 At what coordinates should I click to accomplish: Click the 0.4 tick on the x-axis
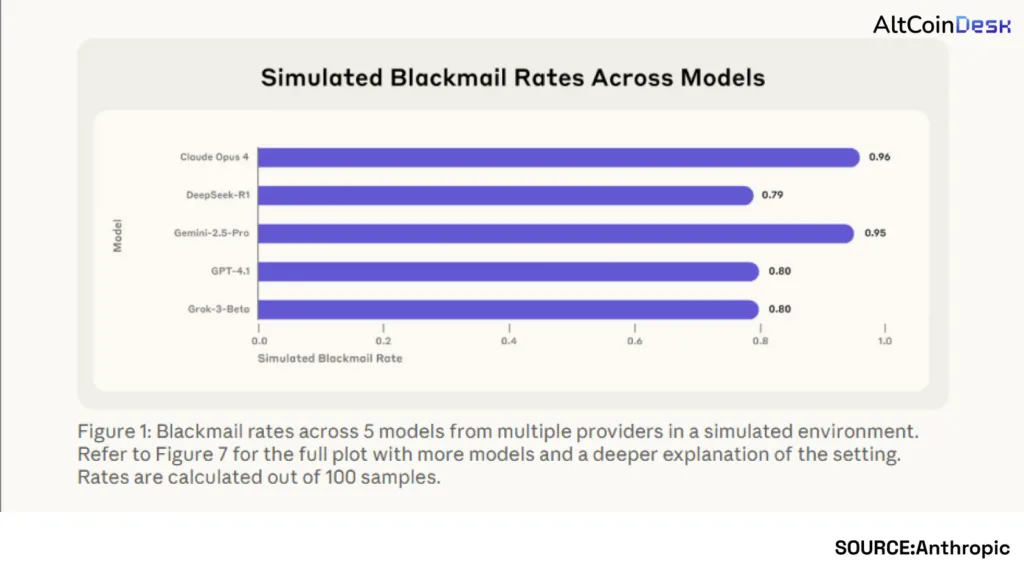click(x=508, y=341)
